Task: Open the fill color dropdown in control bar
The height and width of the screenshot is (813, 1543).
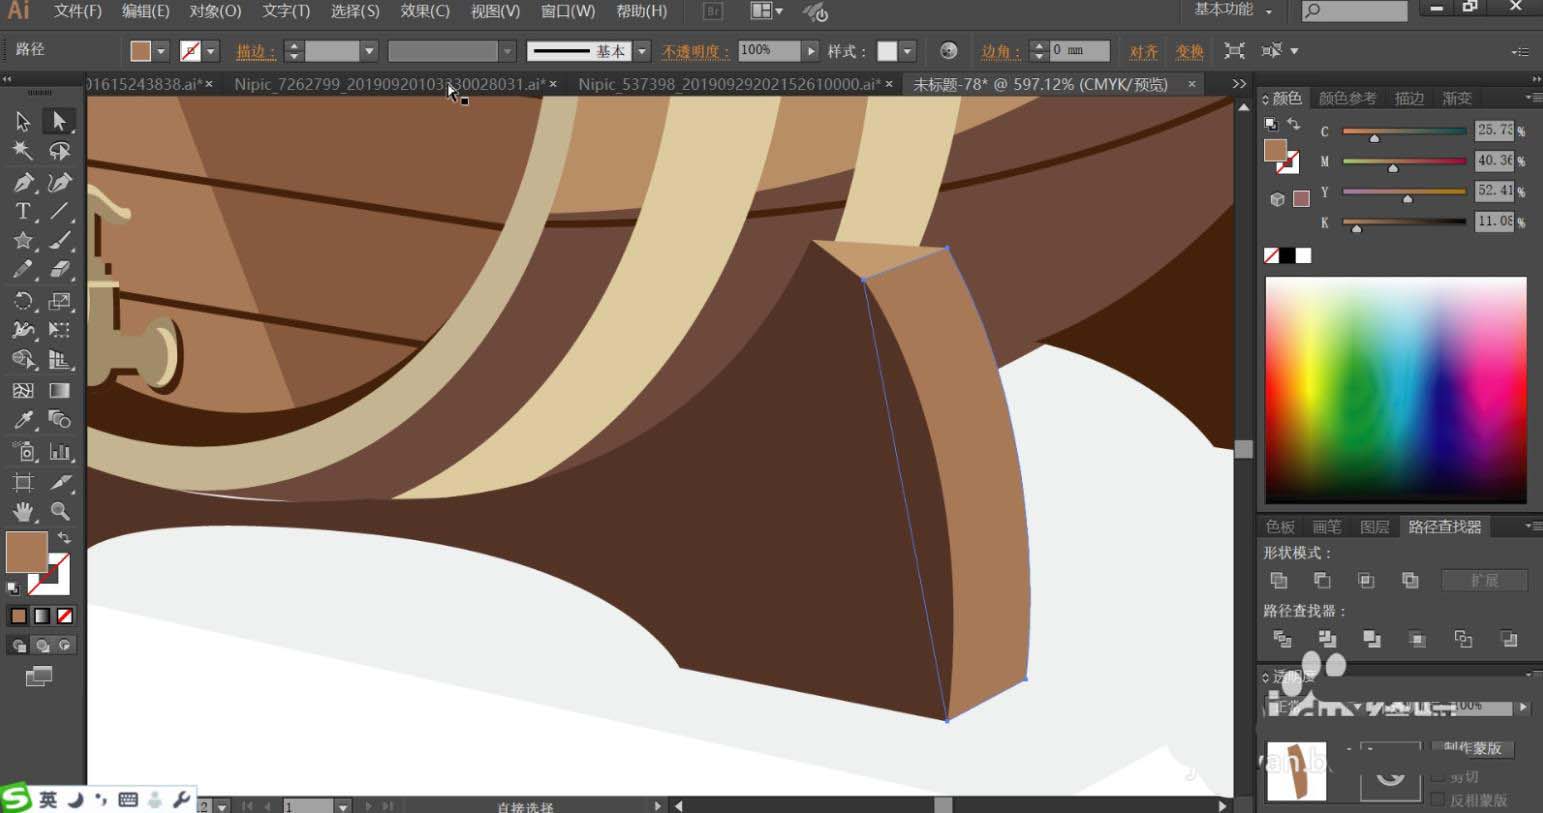Action: [161, 51]
